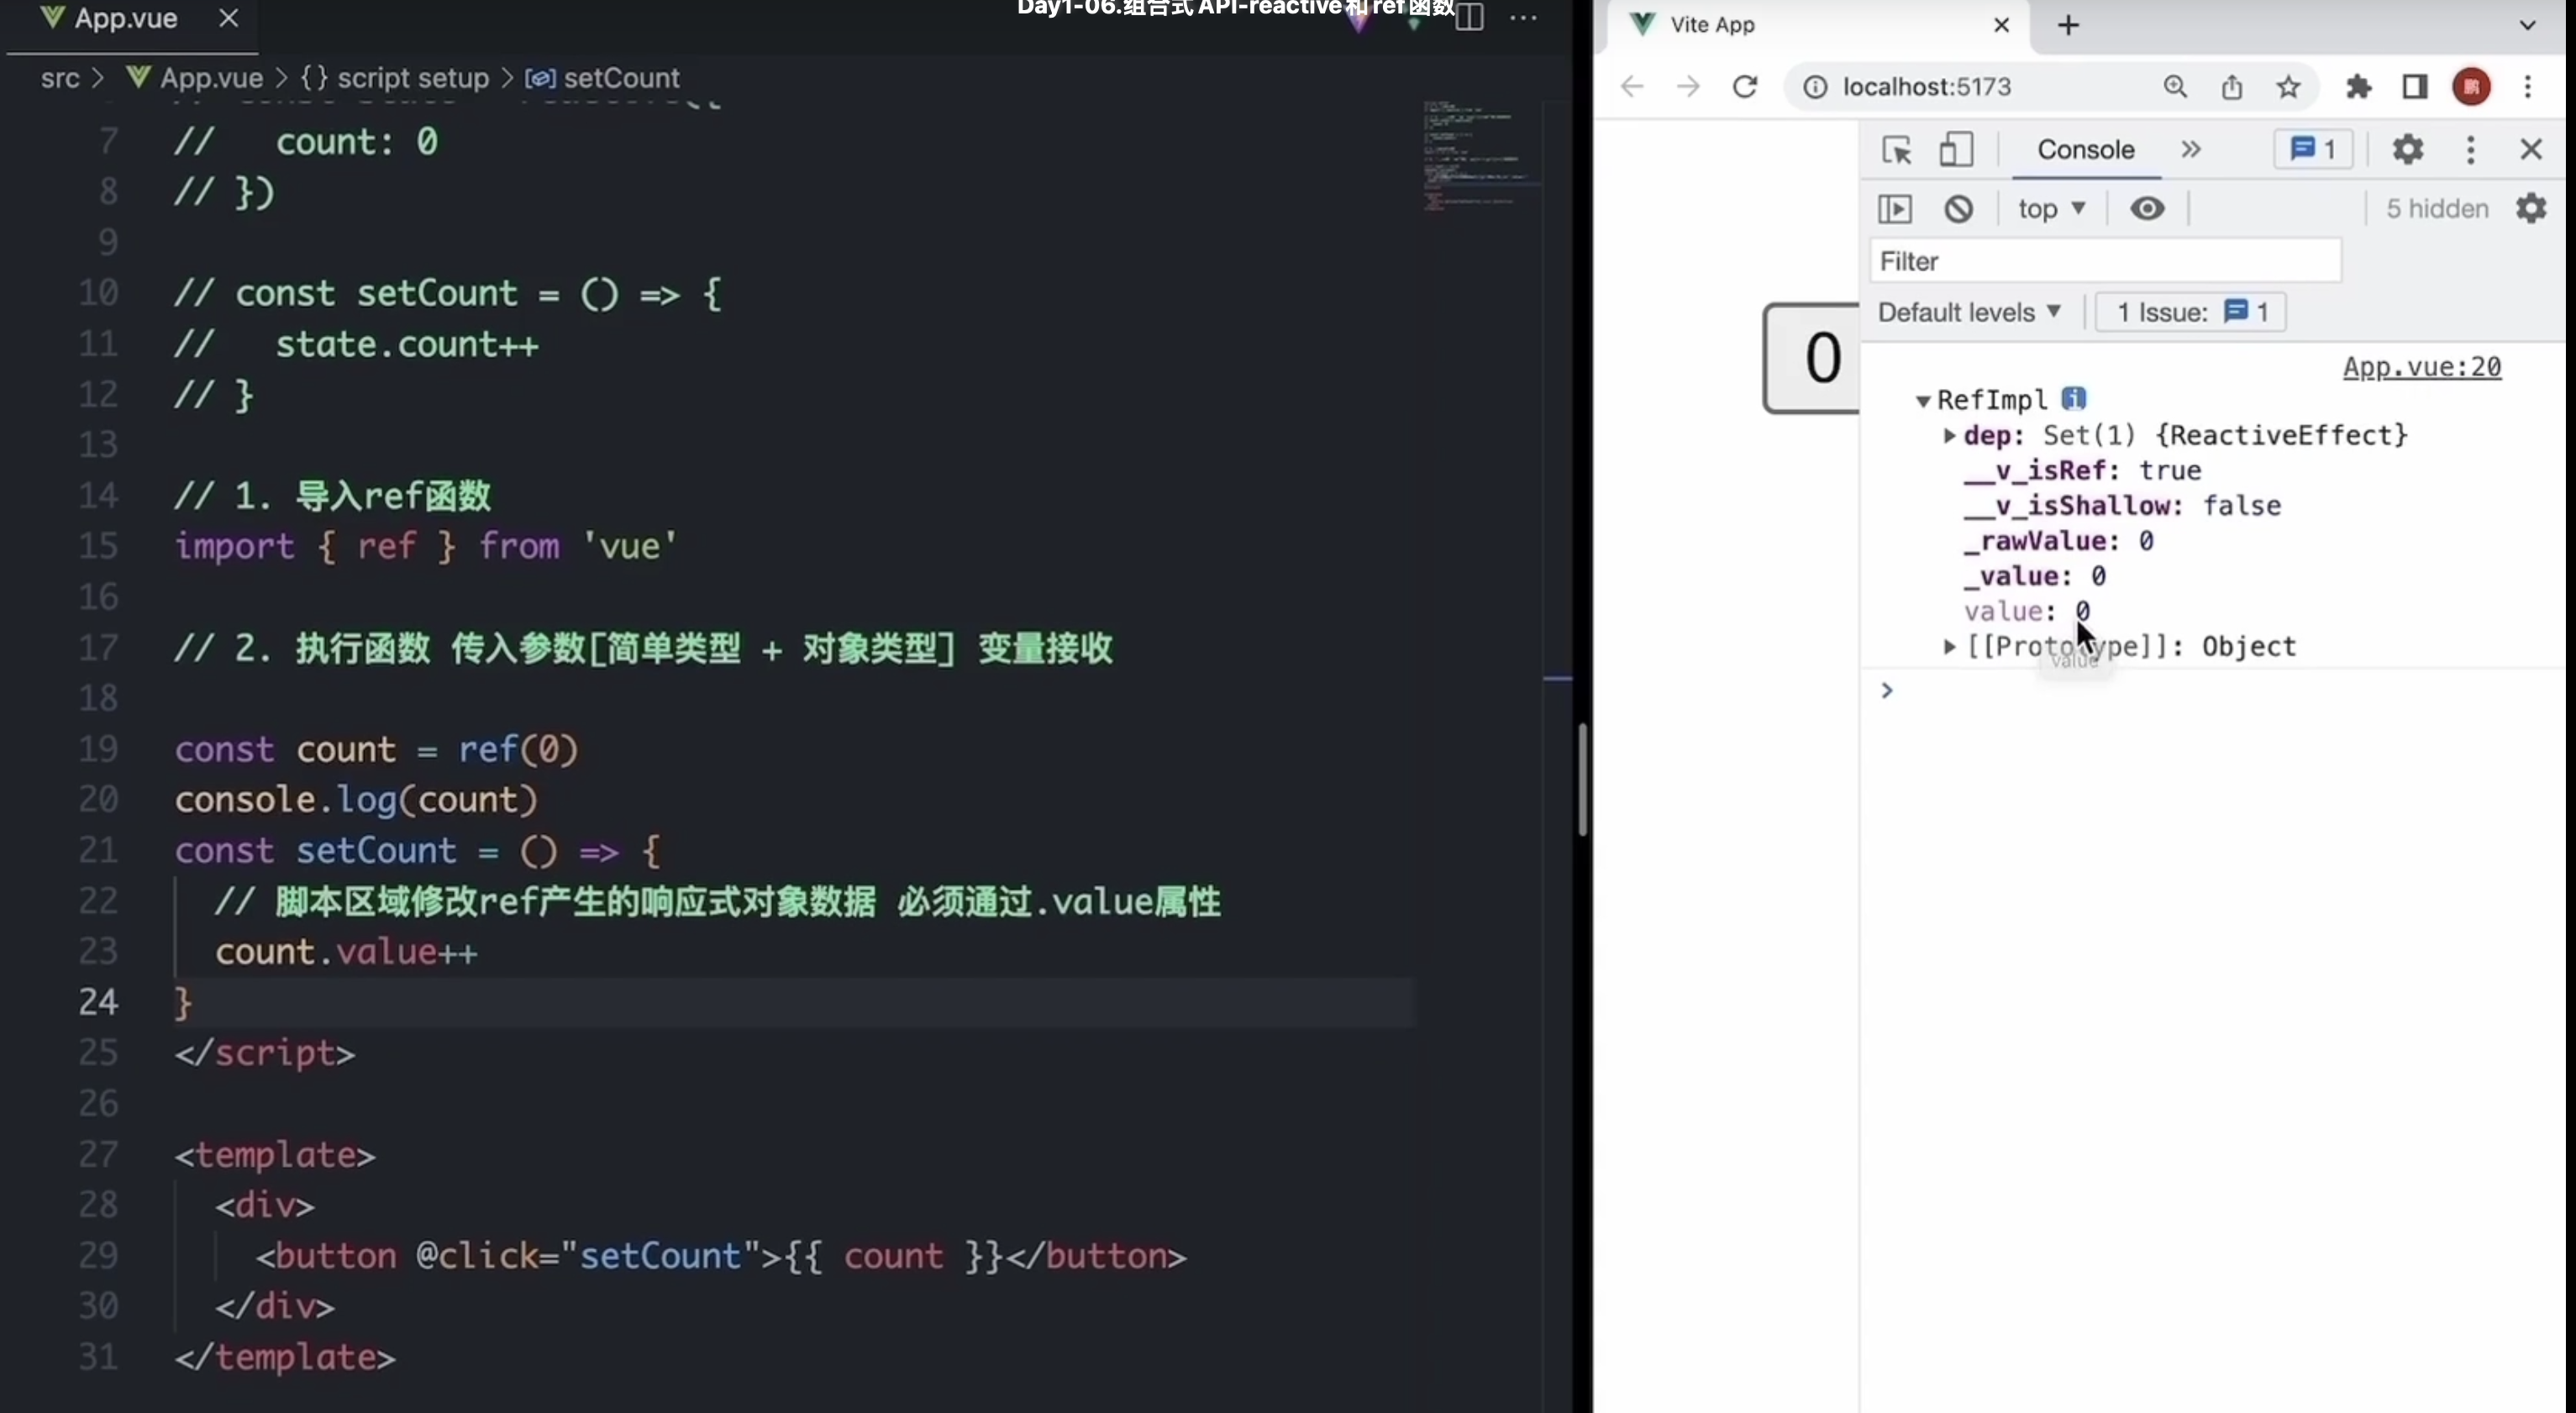Viewport: 2576px width, 1413px height.
Task: Open the App.vue:20 source link
Action: (2421, 367)
